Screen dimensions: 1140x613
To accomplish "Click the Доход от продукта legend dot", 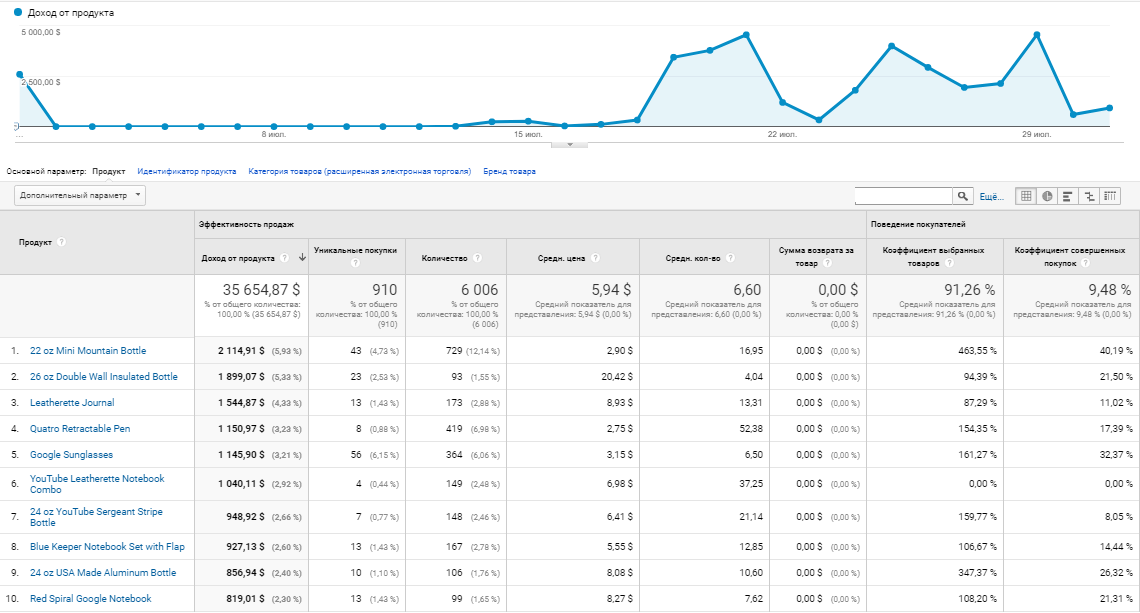I will click(x=18, y=13).
